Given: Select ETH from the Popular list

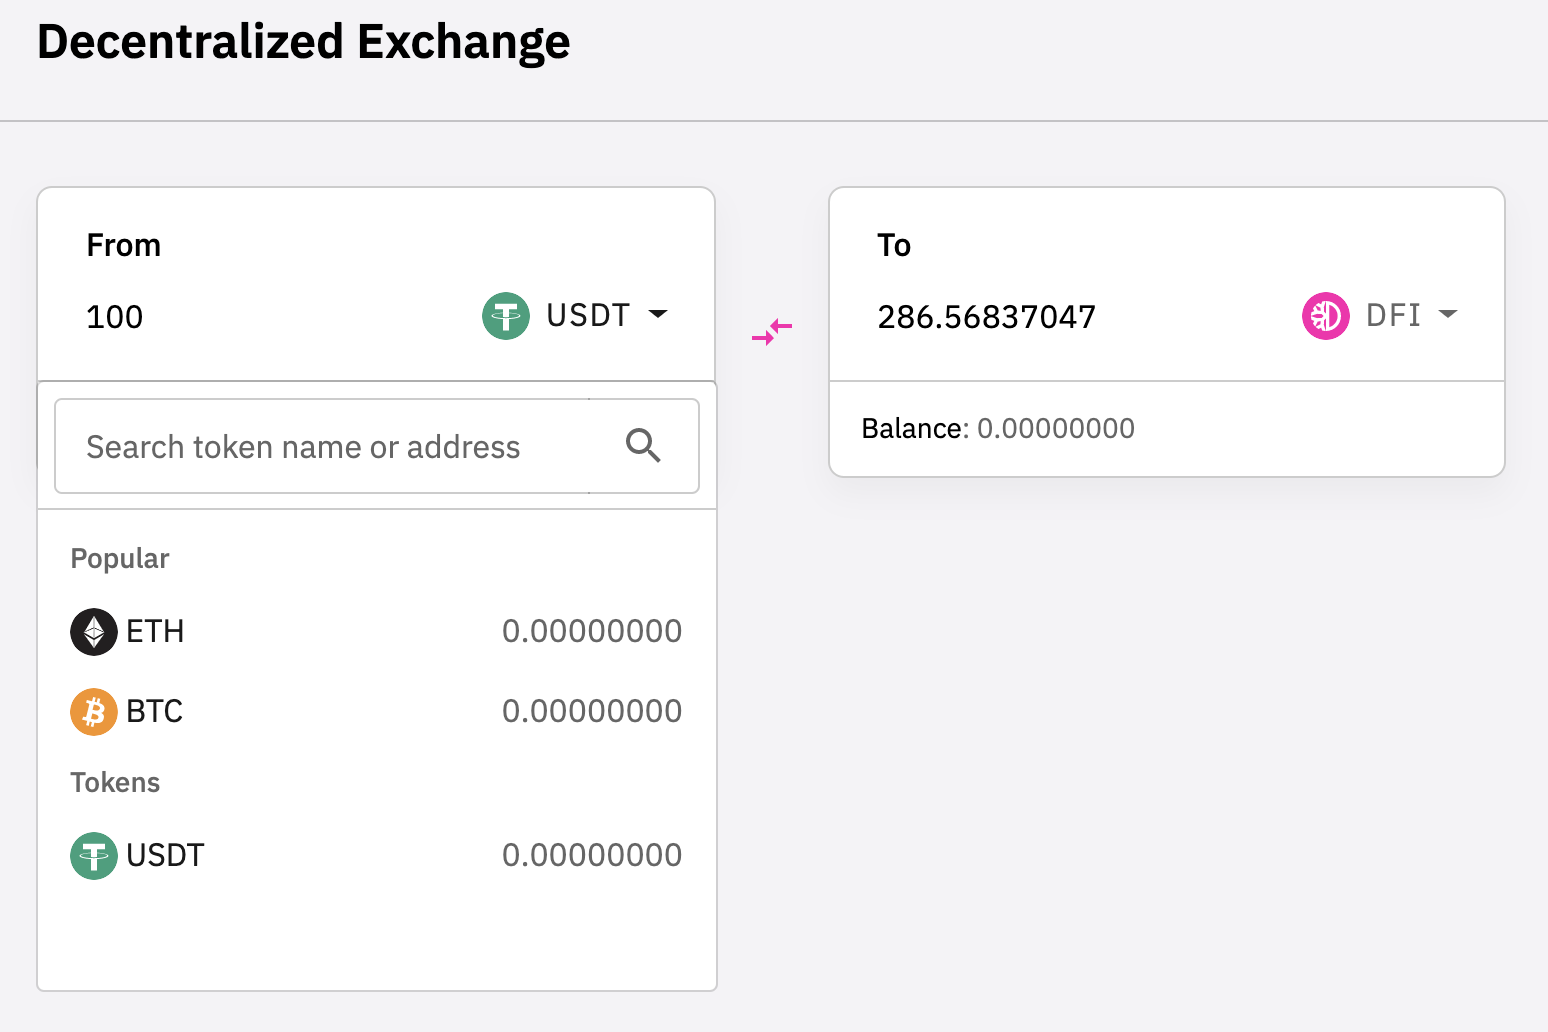Looking at the screenshot, I should tap(155, 632).
